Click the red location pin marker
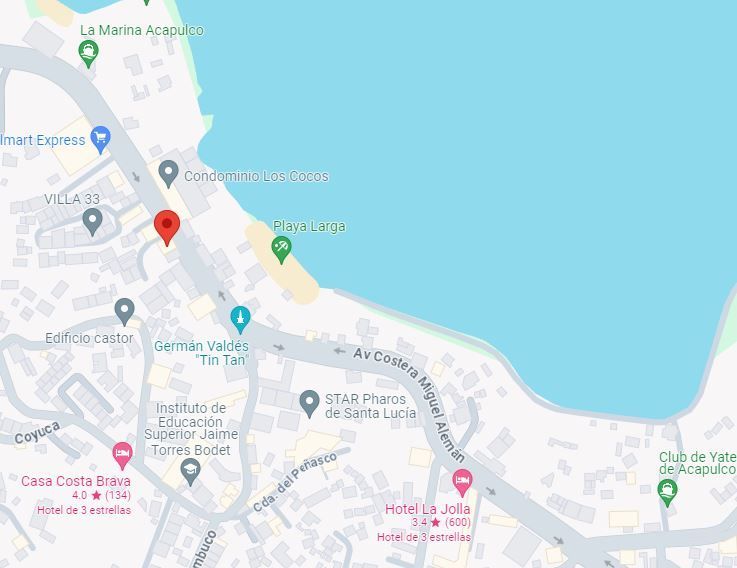Image resolution: width=737 pixels, height=568 pixels. pos(167,228)
